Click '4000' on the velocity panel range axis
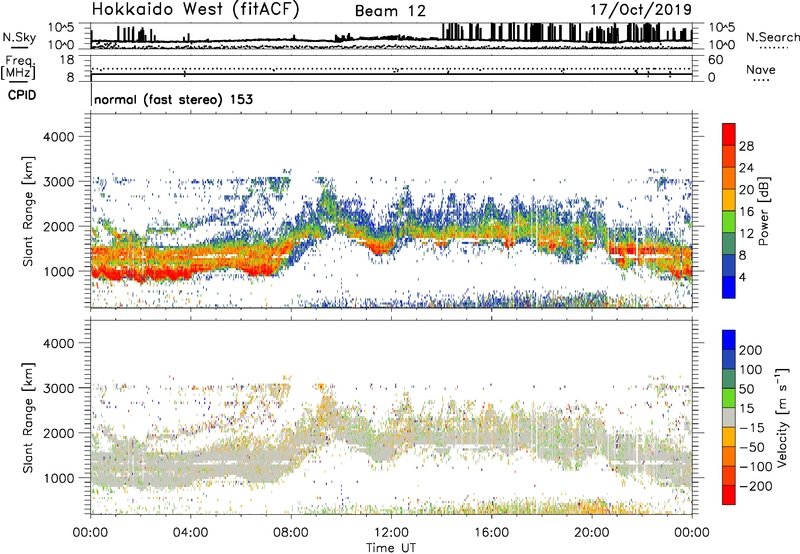The image size is (800, 554). pyautogui.click(x=59, y=343)
